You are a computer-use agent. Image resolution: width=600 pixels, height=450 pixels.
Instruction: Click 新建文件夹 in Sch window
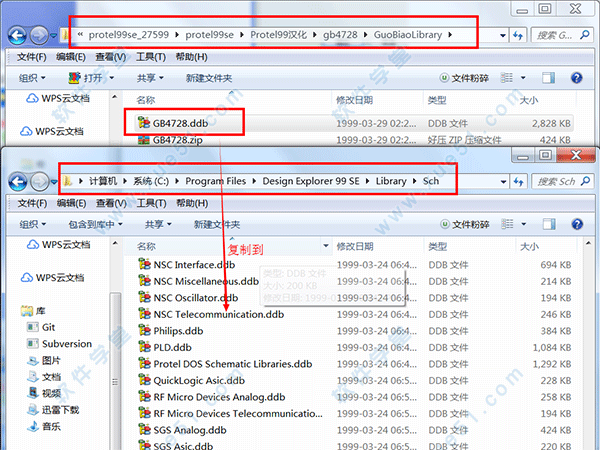217,224
